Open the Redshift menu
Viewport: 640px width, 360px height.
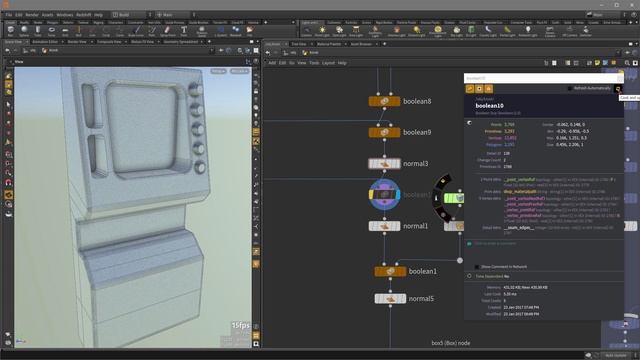click(x=83, y=15)
